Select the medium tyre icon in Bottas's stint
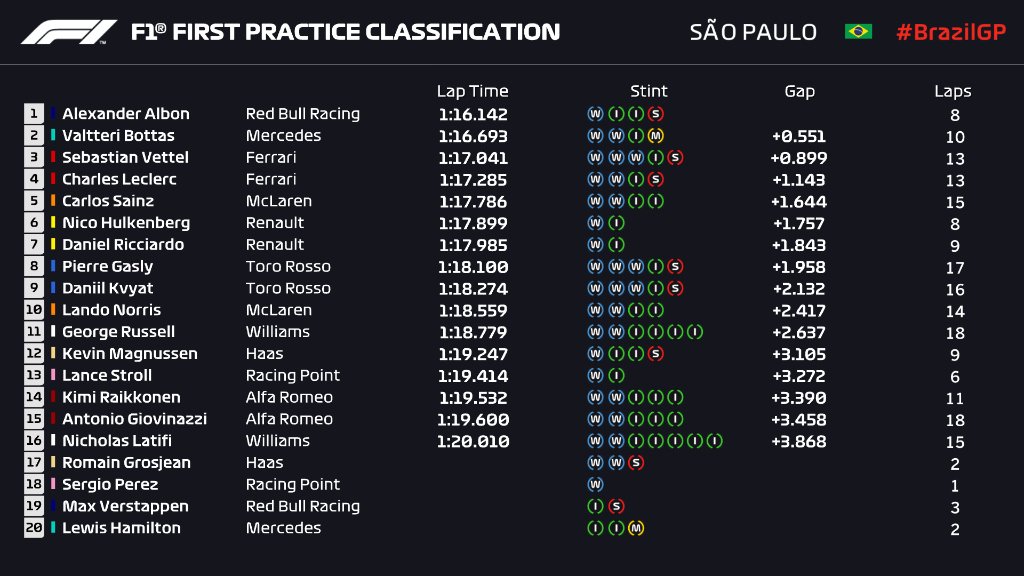This screenshot has height=576, width=1024. click(655, 136)
